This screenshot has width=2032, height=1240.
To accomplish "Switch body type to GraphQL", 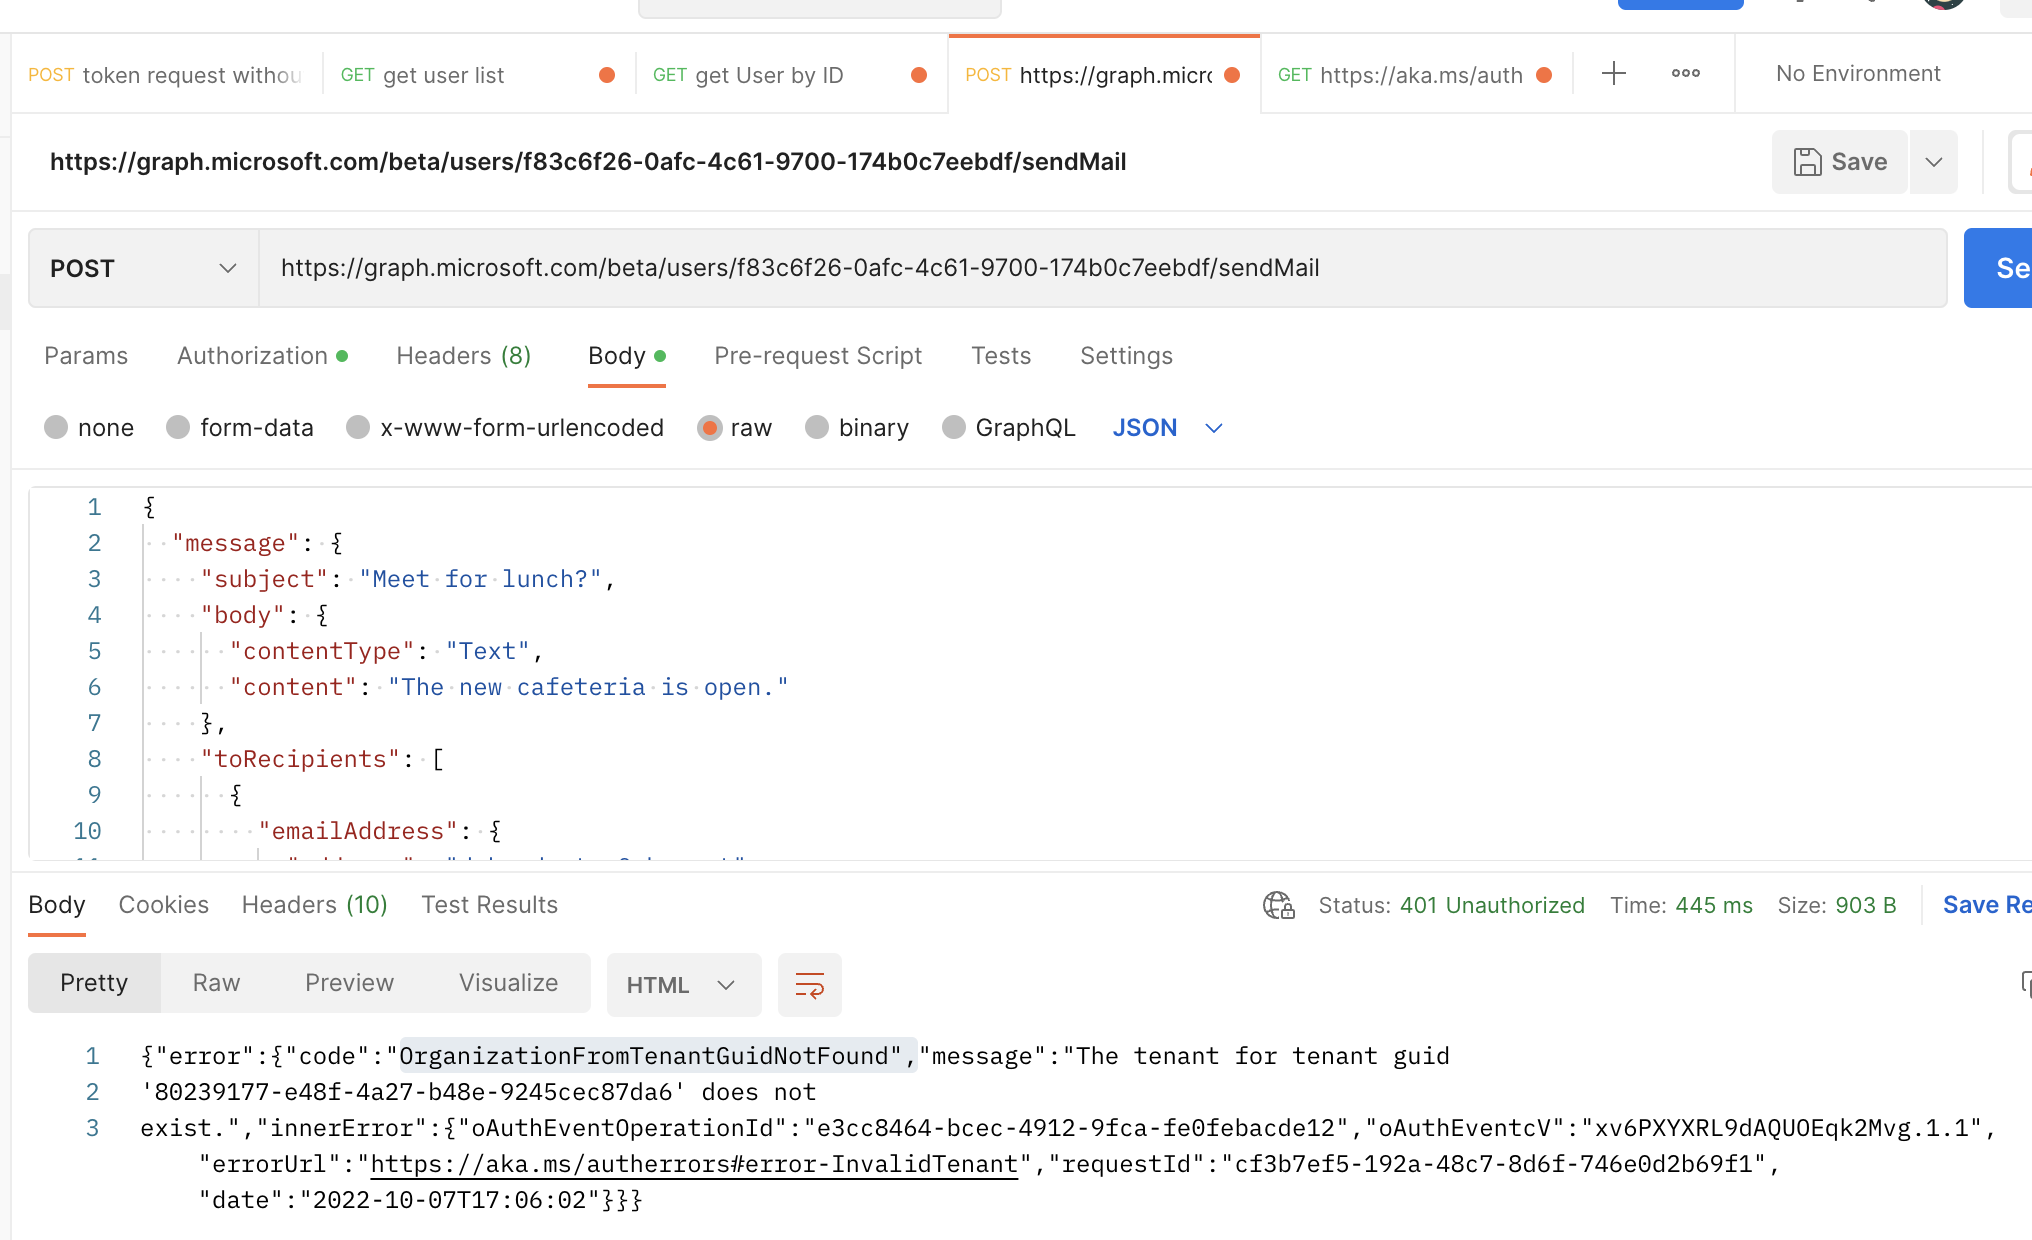I will [1009, 427].
